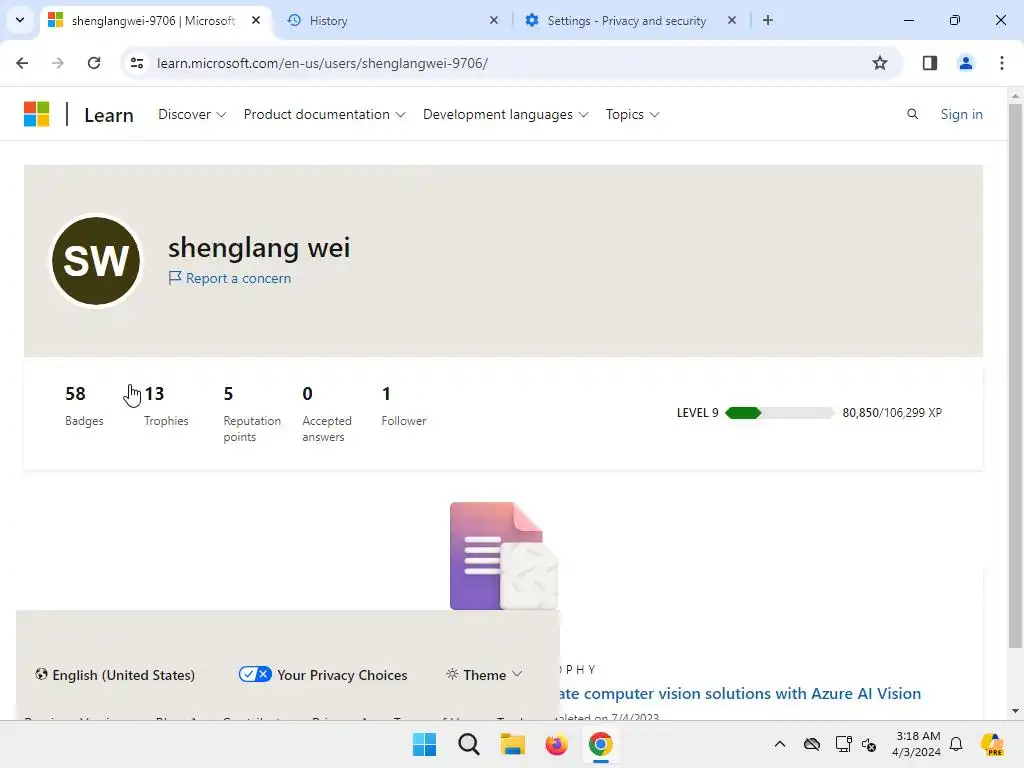The width and height of the screenshot is (1024, 768).
Task: Switch to the History tab
Action: click(x=385, y=20)
